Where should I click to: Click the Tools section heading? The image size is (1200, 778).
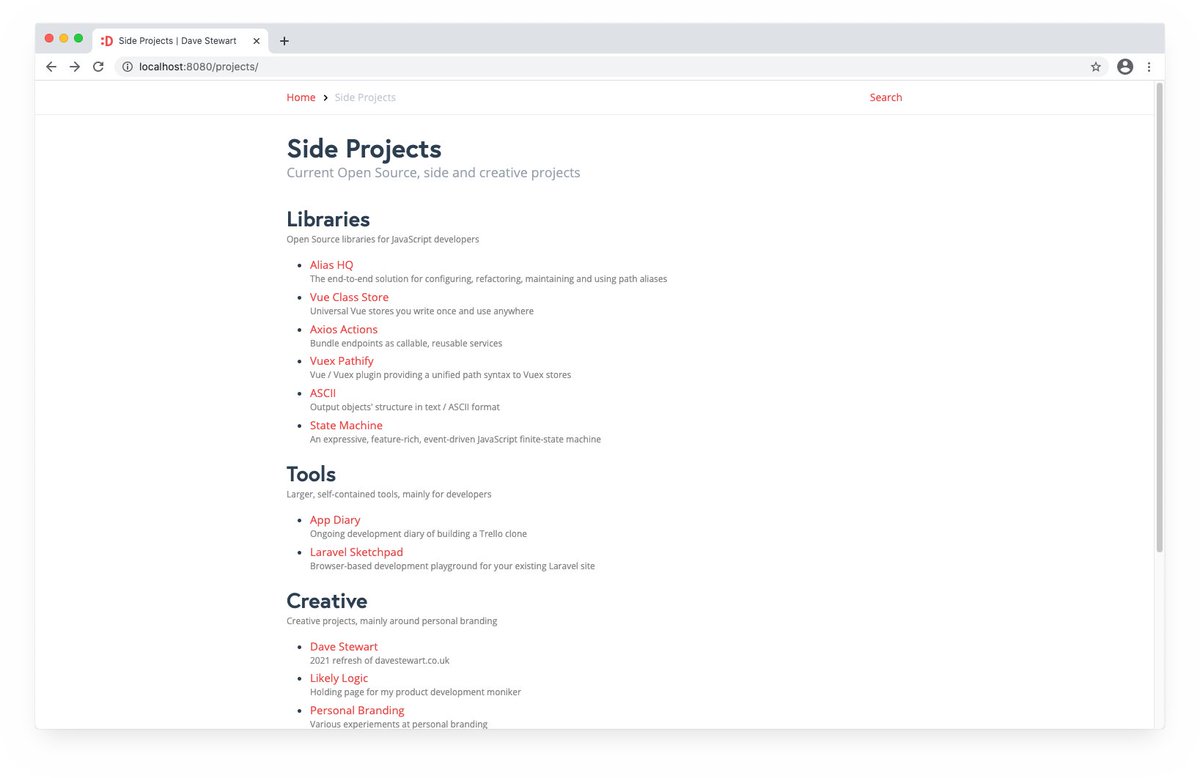pyautogui.click(x=311, y=474)
